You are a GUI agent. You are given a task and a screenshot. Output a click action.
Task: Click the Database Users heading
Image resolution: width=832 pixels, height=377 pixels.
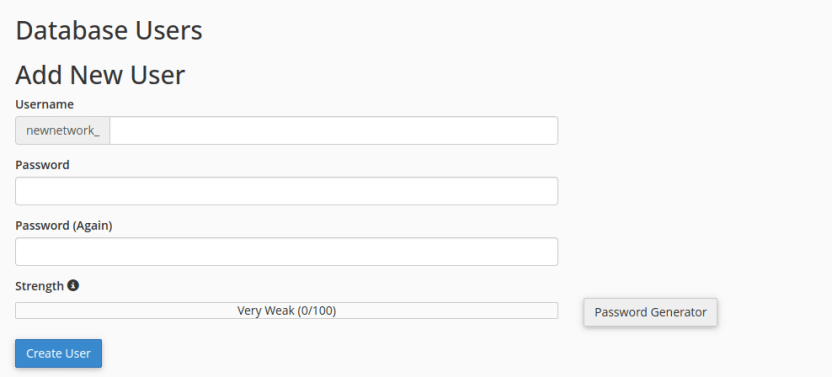tap(109, 31)
